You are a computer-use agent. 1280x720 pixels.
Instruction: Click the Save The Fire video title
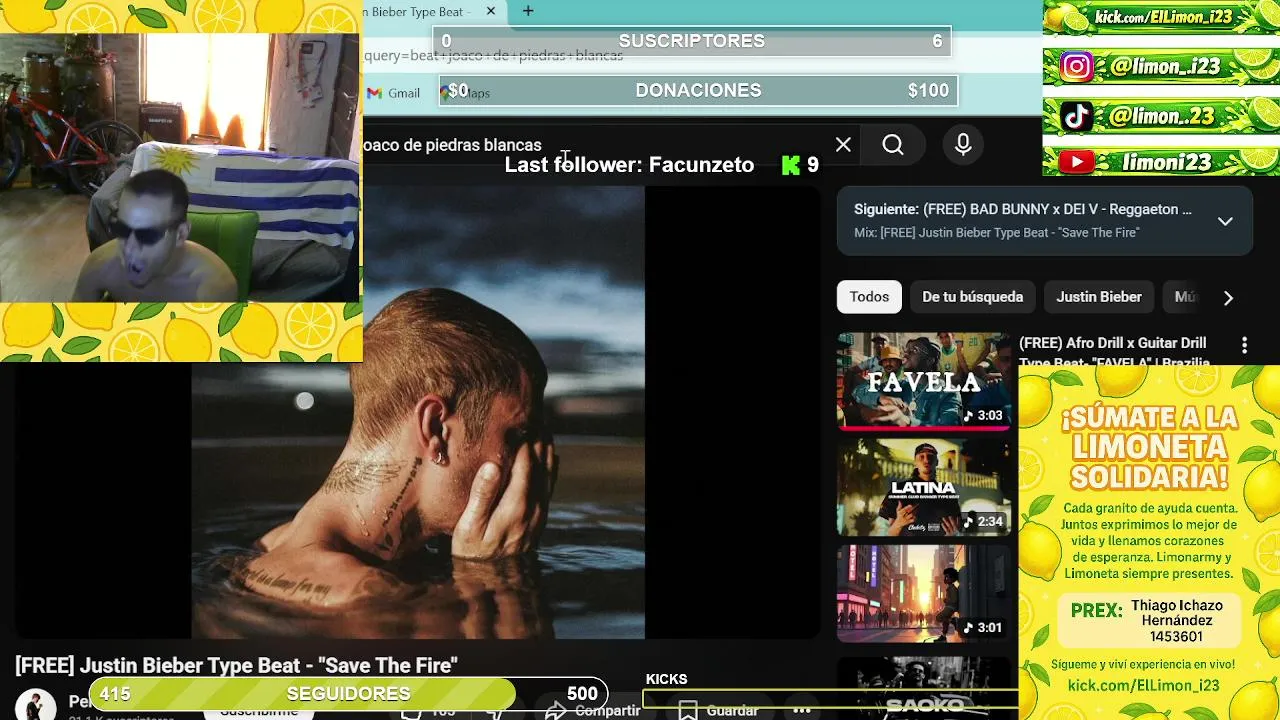[x=236, y=665]
